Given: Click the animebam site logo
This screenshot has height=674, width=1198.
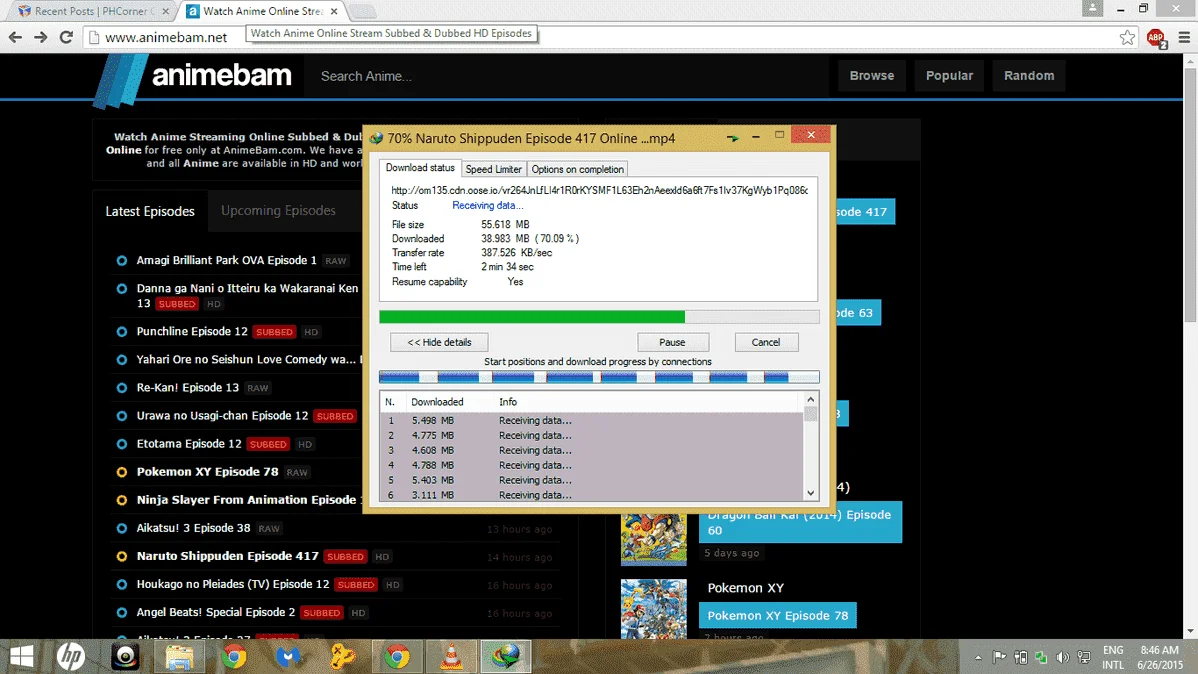Looking at the screenshot, I should tap(193, 78).
